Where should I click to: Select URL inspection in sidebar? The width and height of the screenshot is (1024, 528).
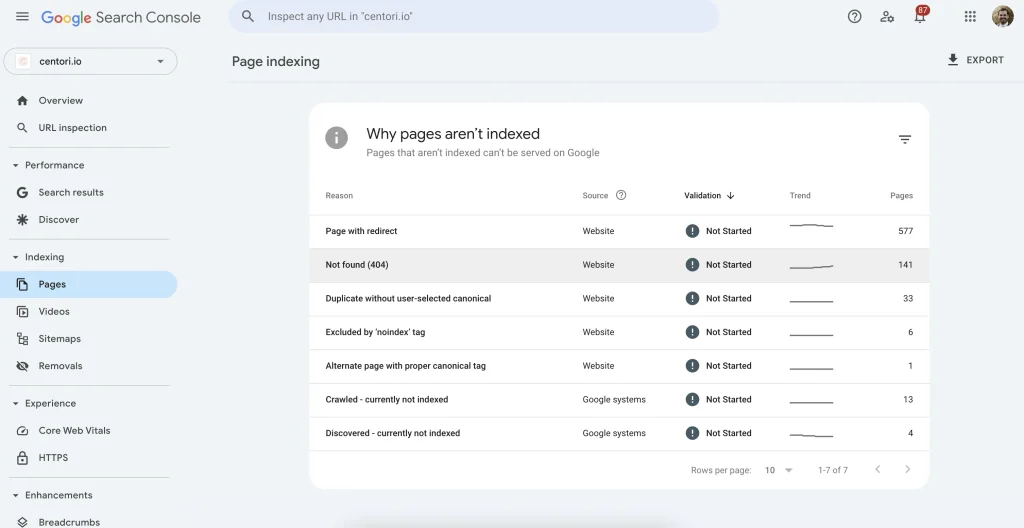coord(72,128)
